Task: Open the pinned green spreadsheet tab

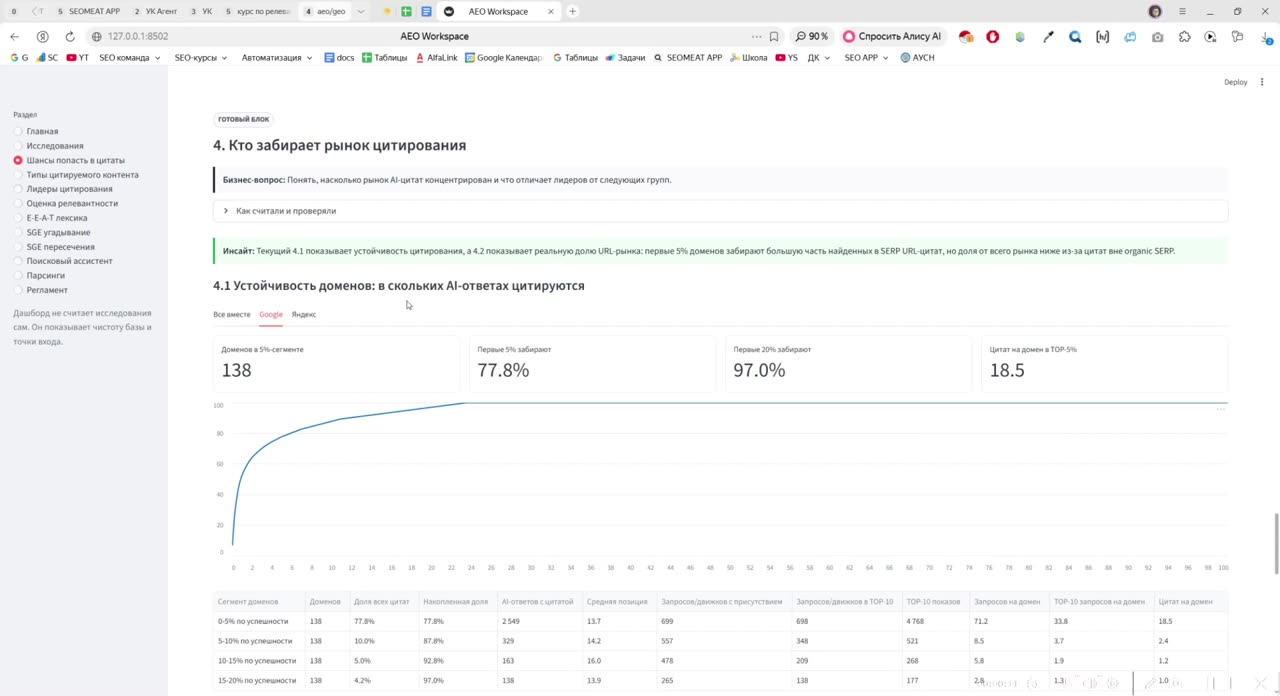Action: [x=406, y=11]
